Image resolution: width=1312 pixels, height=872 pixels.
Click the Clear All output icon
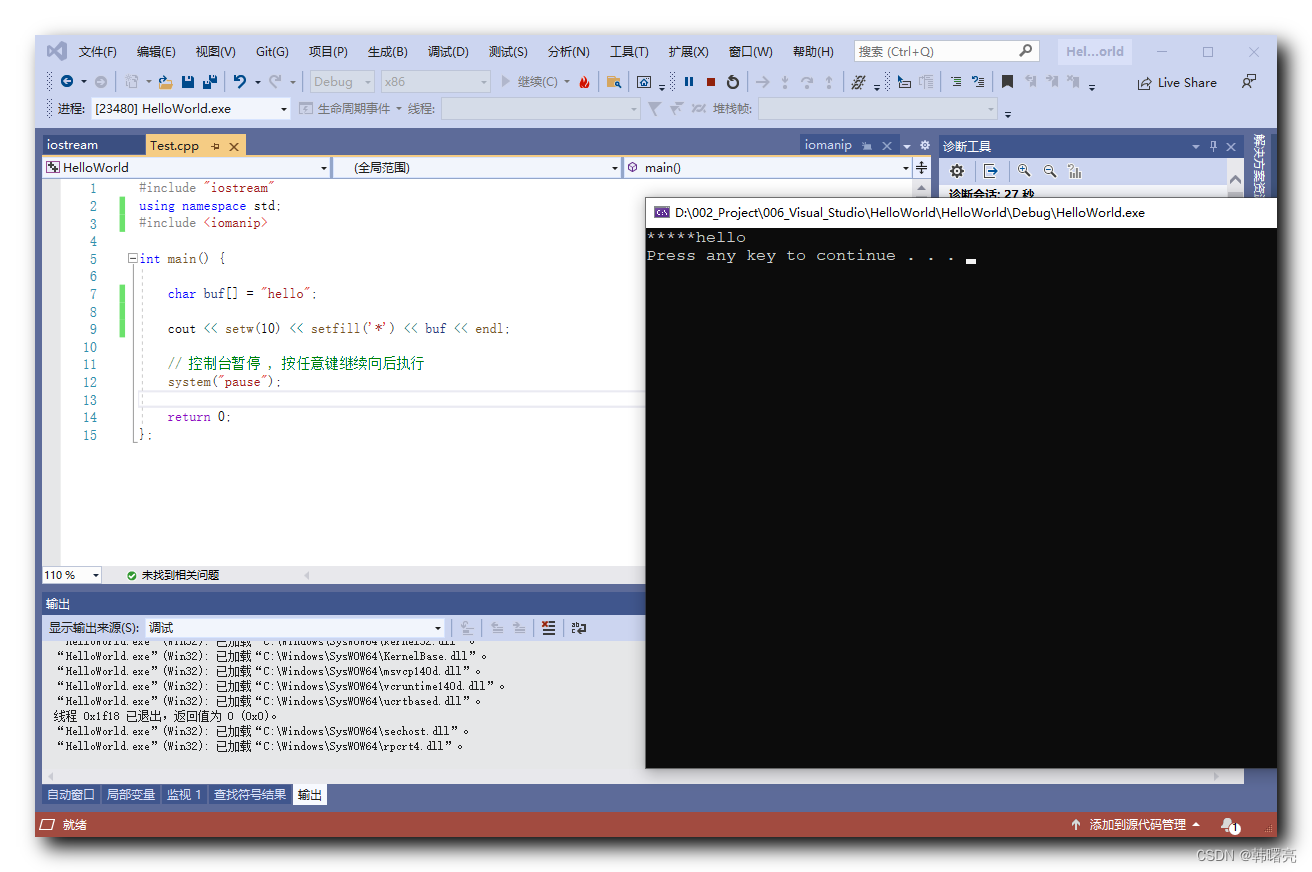point(548,628)
